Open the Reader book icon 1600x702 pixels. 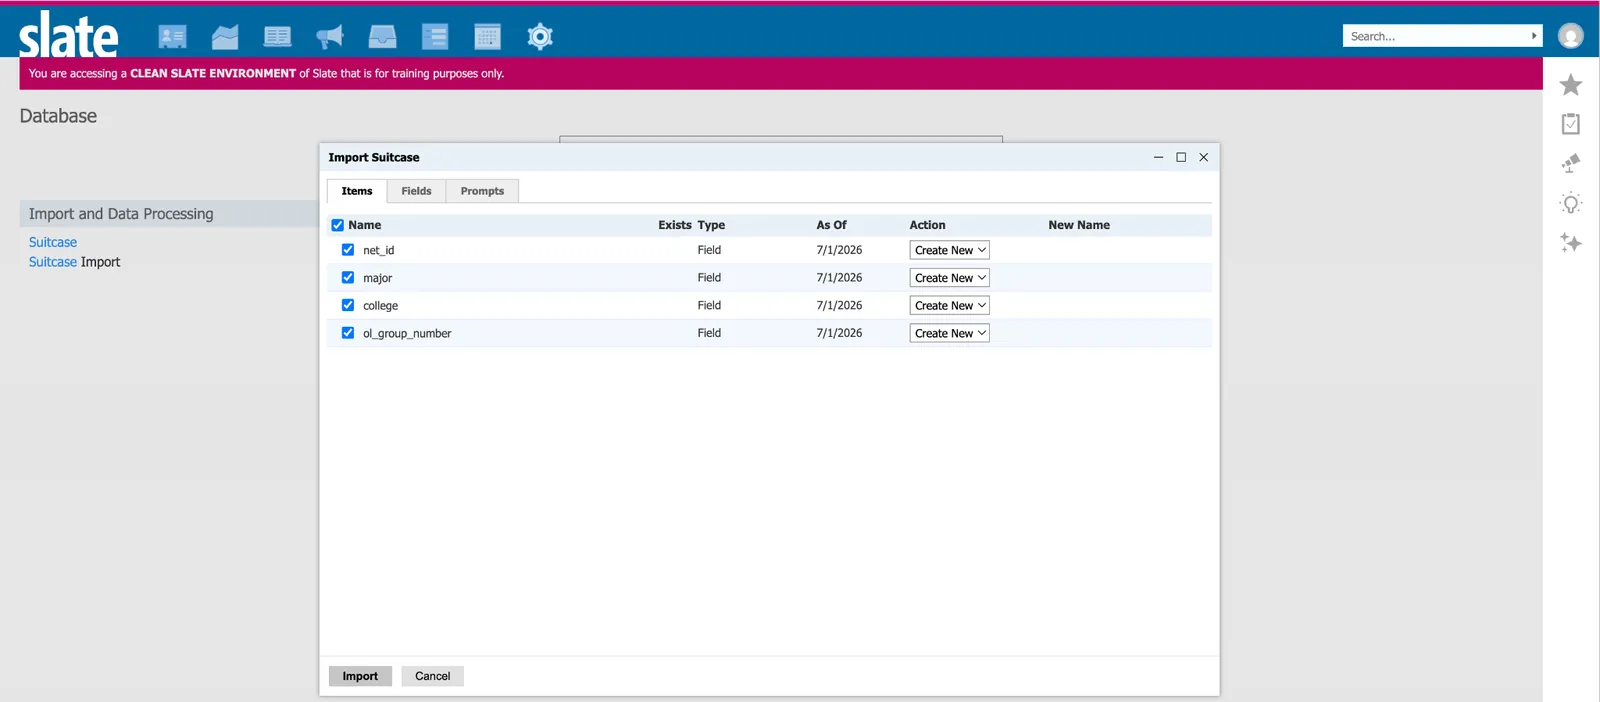pos(277,37)
